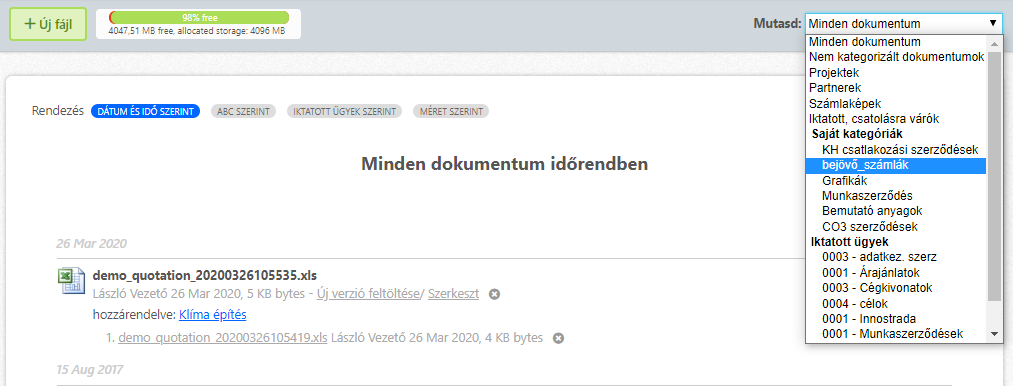
Task: Click the 15 Aug 2017 date heading
Action: point(90,370)
